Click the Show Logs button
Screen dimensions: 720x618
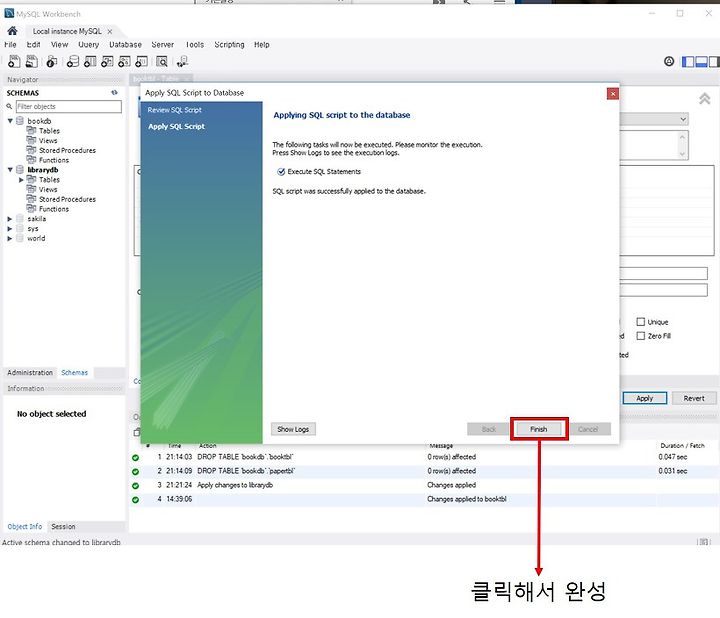pos(293,429)
